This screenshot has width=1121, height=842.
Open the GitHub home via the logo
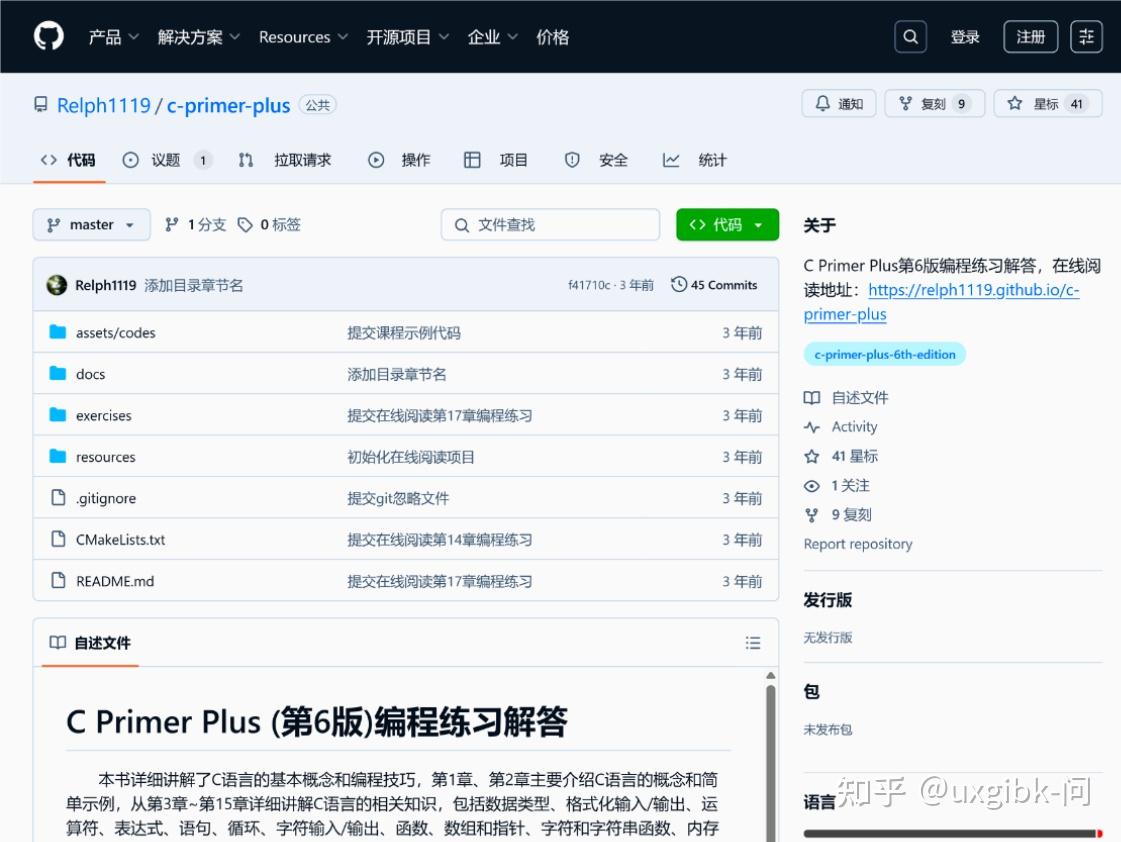tap(47, 36)
